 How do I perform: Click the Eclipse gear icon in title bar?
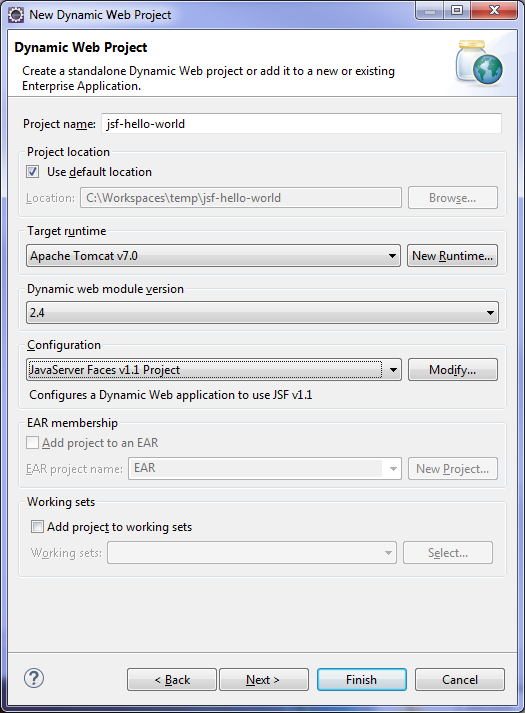16,15
